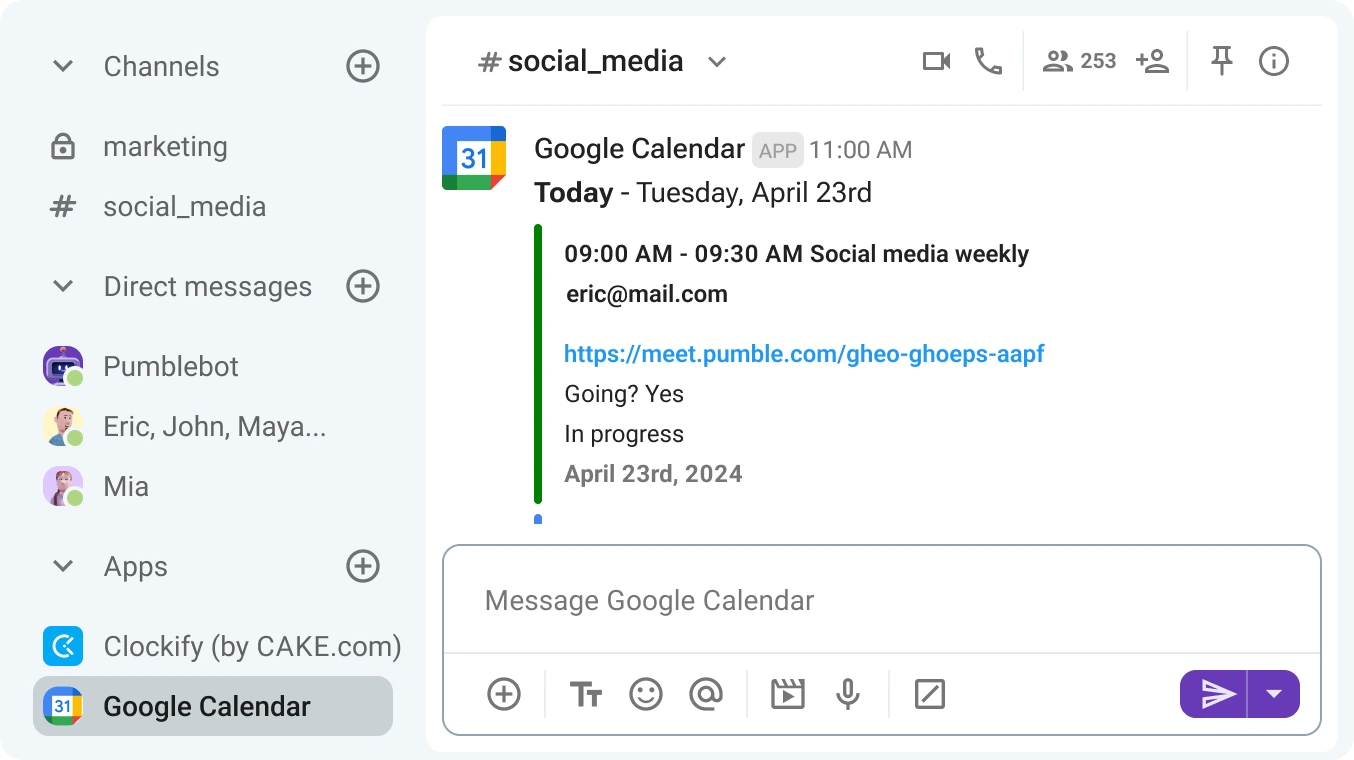This screenshot has width=1354, height=760.
Task: Insert a mention with the @ icon
Action: coord(706,694)
